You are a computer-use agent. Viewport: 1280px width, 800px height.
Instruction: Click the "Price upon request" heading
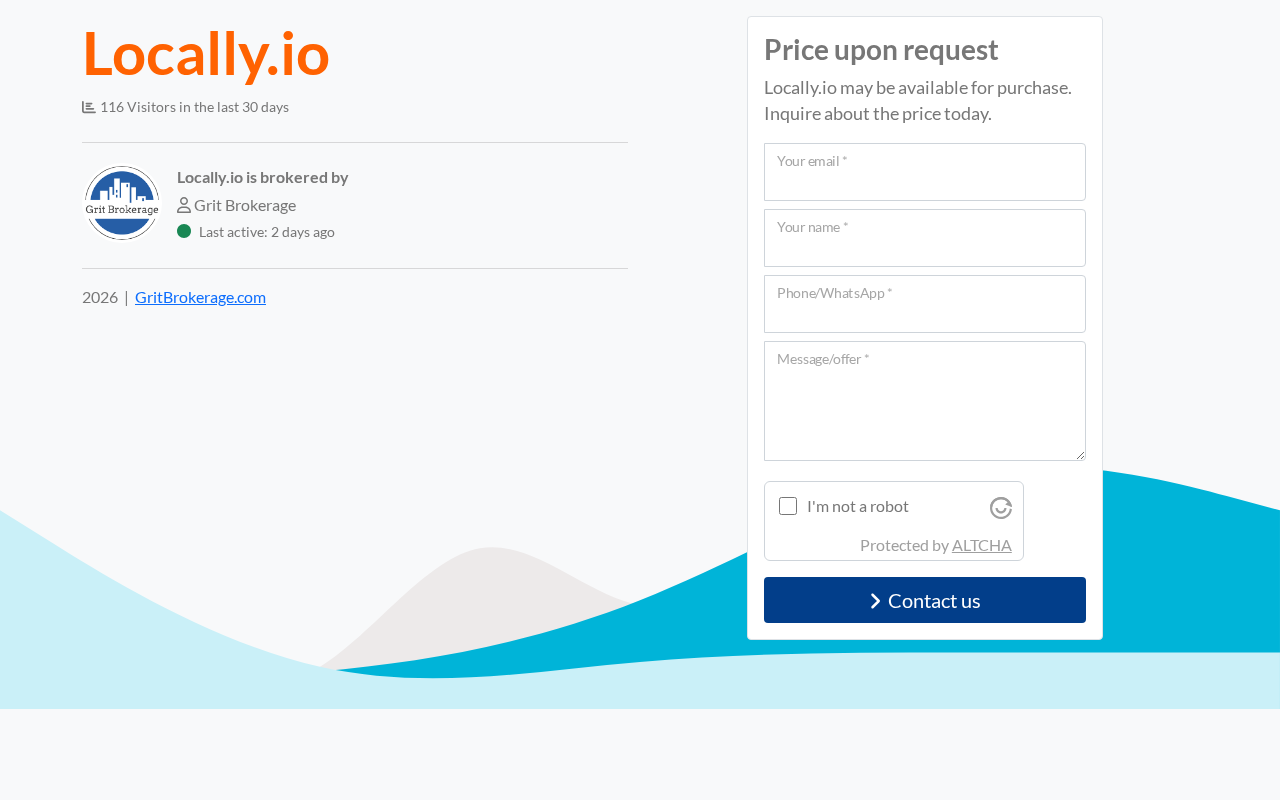[x=881, y=50]
